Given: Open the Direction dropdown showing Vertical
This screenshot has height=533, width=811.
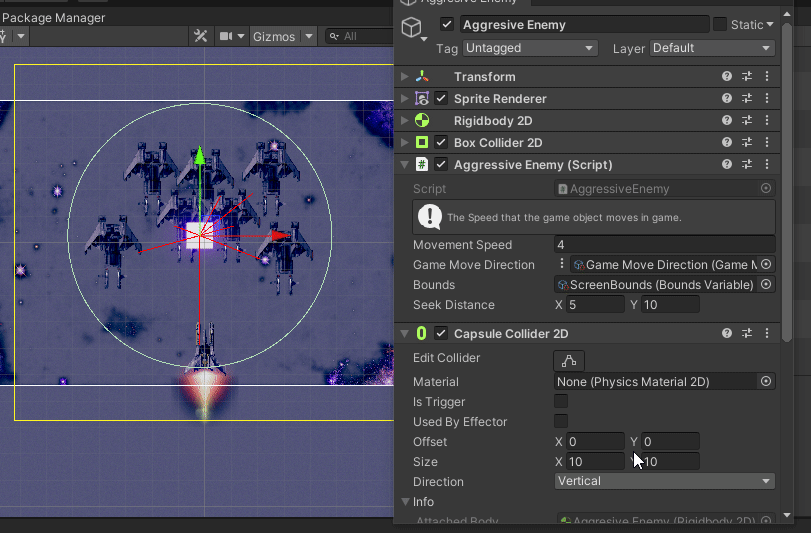Looking at the screenshot, I should pos(665,481).
